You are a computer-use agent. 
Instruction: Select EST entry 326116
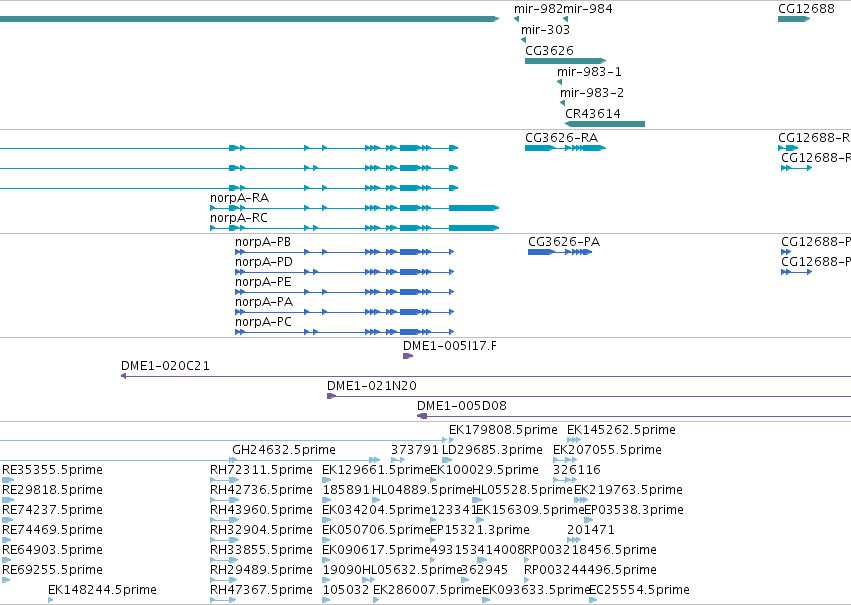click(x=577, y=470)
